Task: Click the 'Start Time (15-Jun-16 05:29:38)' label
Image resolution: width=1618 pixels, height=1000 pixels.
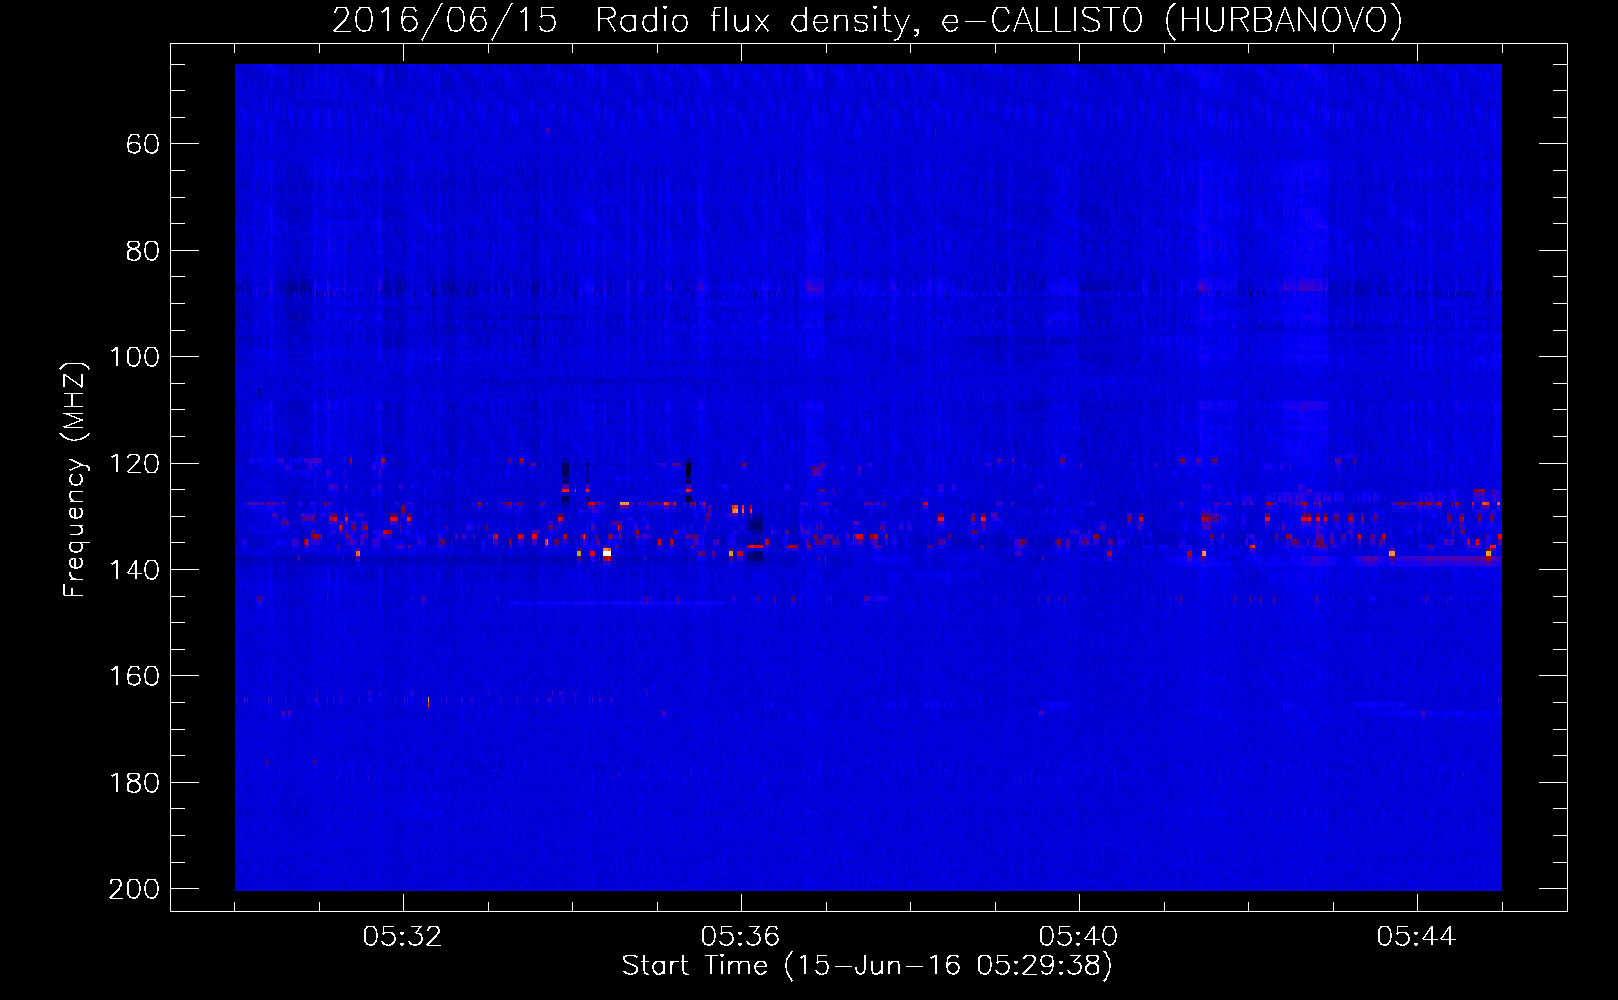Action: click(867, 966)
